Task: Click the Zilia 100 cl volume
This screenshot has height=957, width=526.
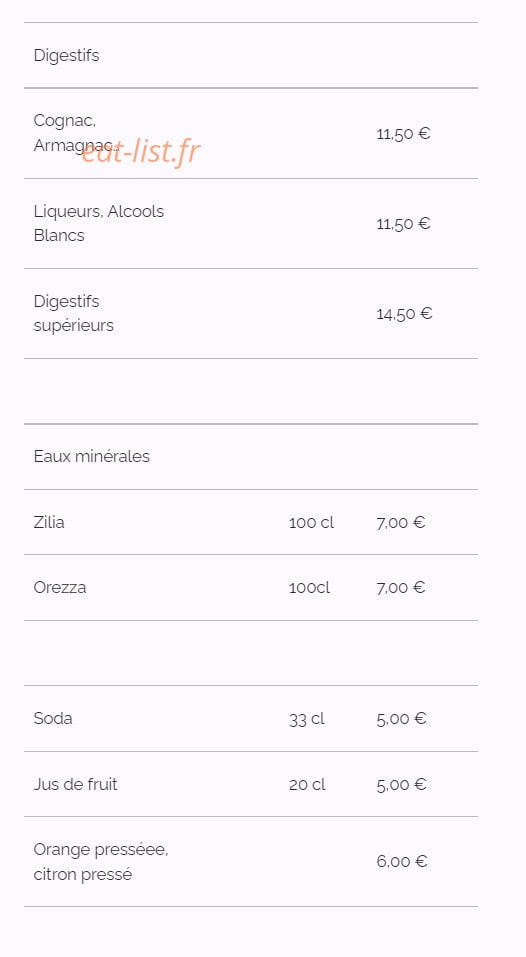Action: pos(311,523)
